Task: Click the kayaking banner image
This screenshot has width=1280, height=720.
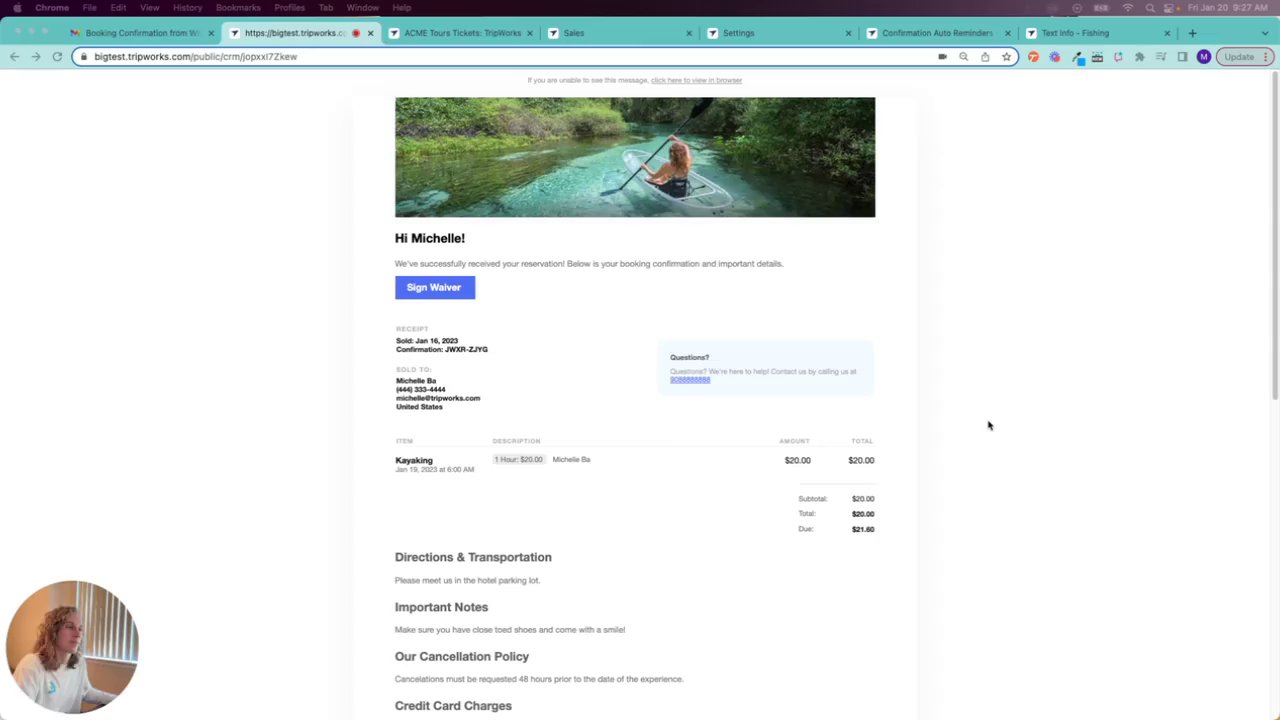Action: [635, 157]
